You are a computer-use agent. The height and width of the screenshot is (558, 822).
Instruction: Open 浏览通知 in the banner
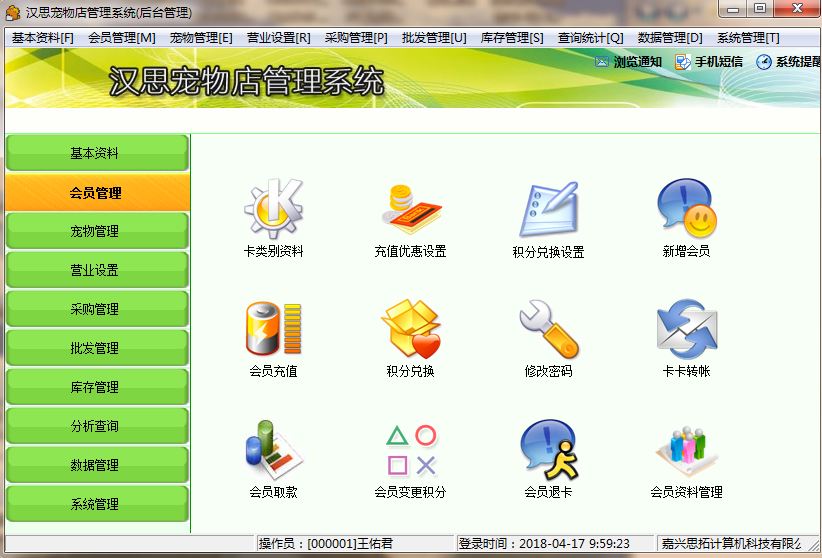[x=628, y=62]
